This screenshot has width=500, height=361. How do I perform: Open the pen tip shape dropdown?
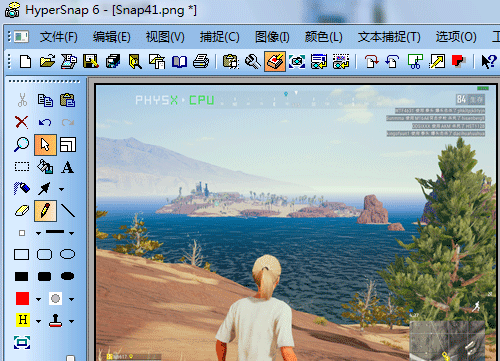(x=38, y=233)
